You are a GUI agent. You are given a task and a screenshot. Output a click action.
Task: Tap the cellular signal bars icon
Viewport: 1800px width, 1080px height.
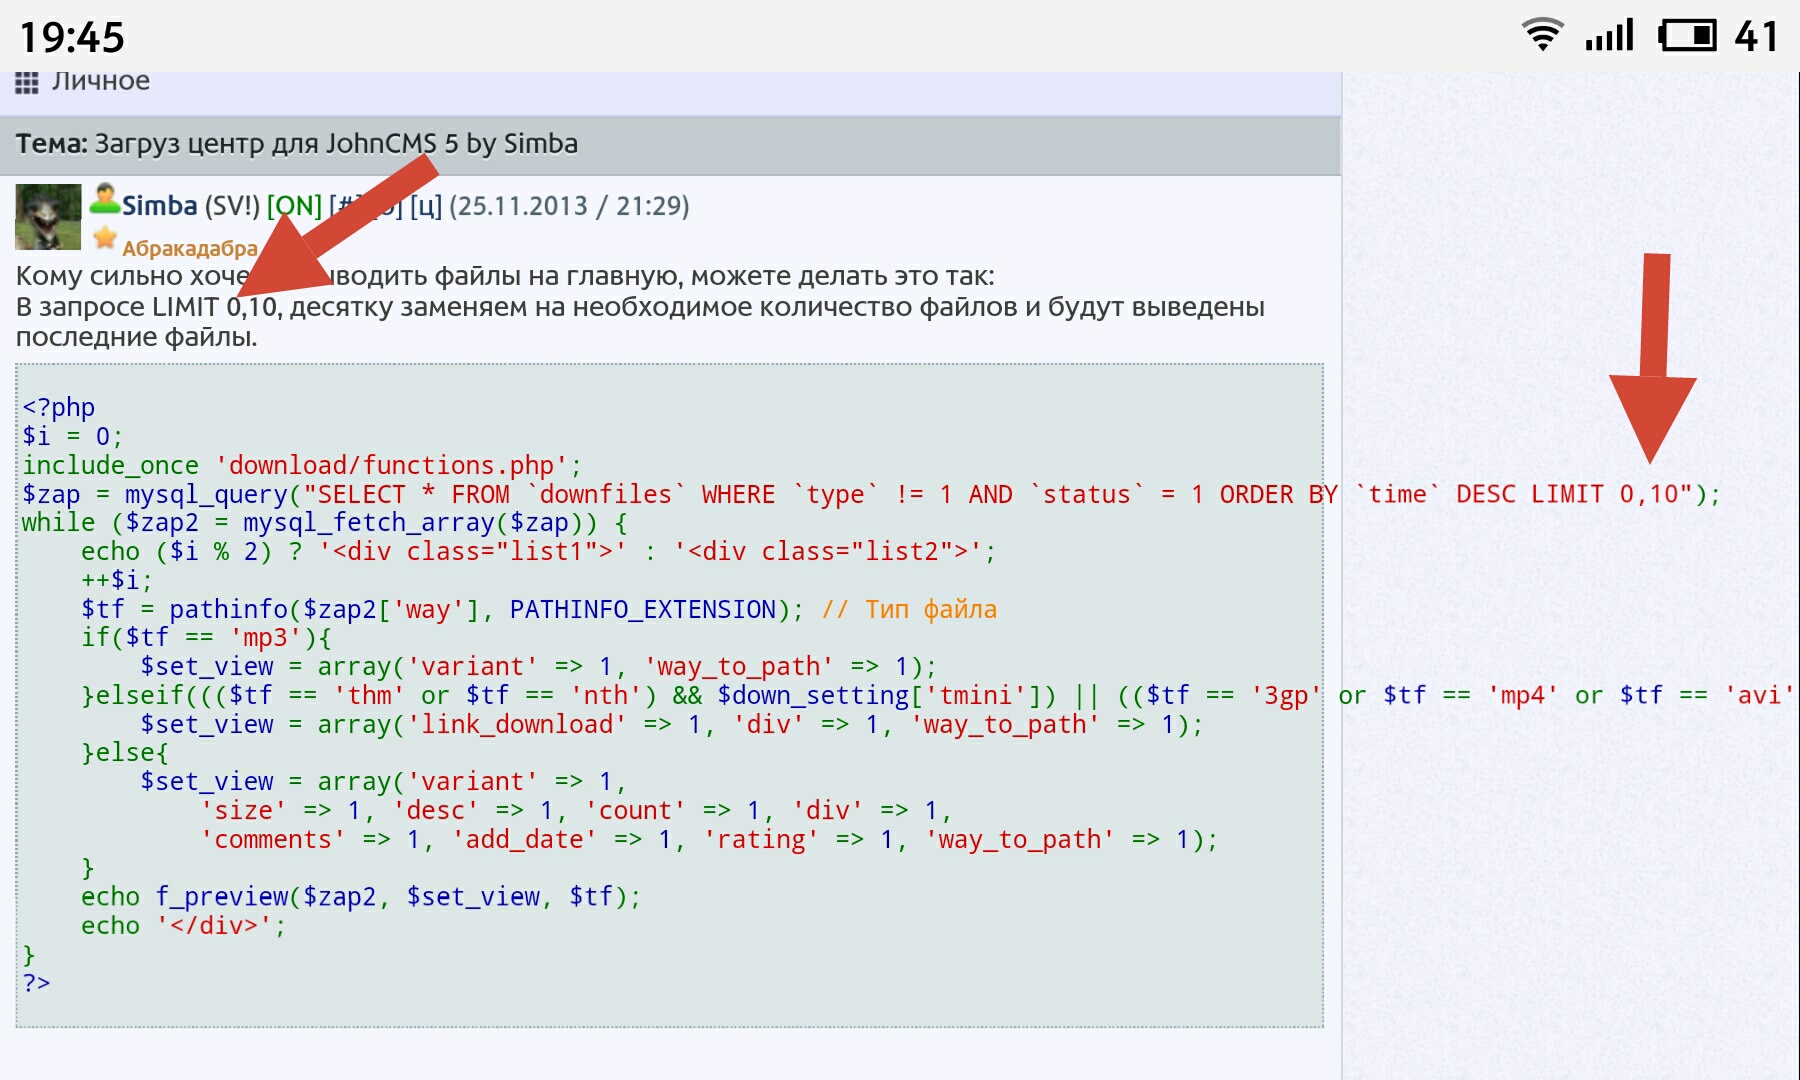(x=1608, y=36)
